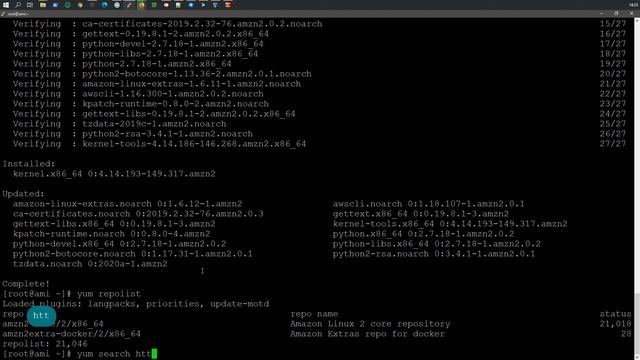Click 'ca-certificates.noarch' updated entry

[138, 214]
